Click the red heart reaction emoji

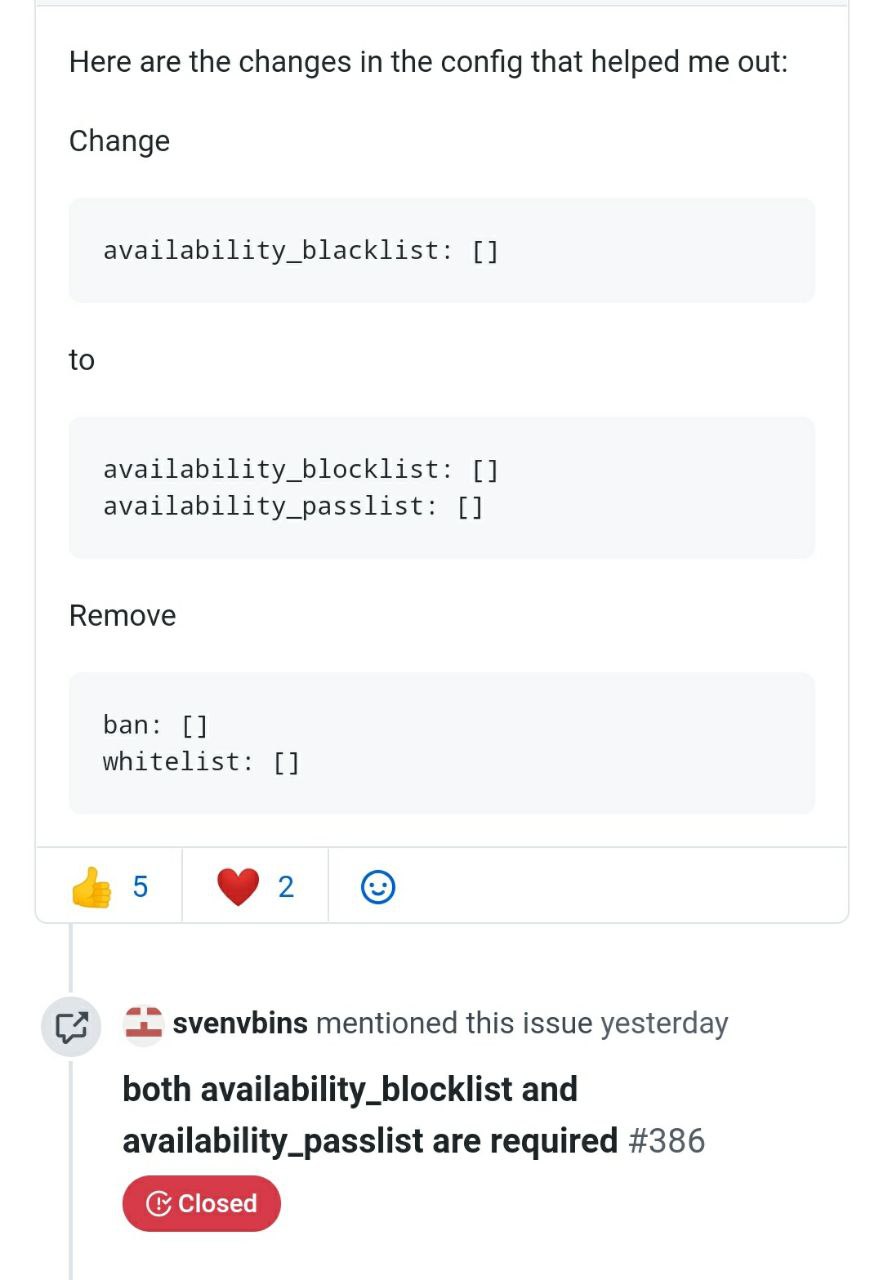(x=238, y=887)
